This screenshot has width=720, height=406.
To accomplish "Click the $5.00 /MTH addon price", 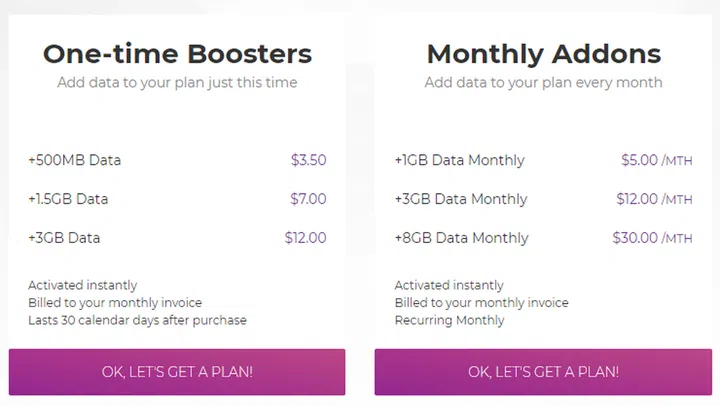I will click(656, 160).
